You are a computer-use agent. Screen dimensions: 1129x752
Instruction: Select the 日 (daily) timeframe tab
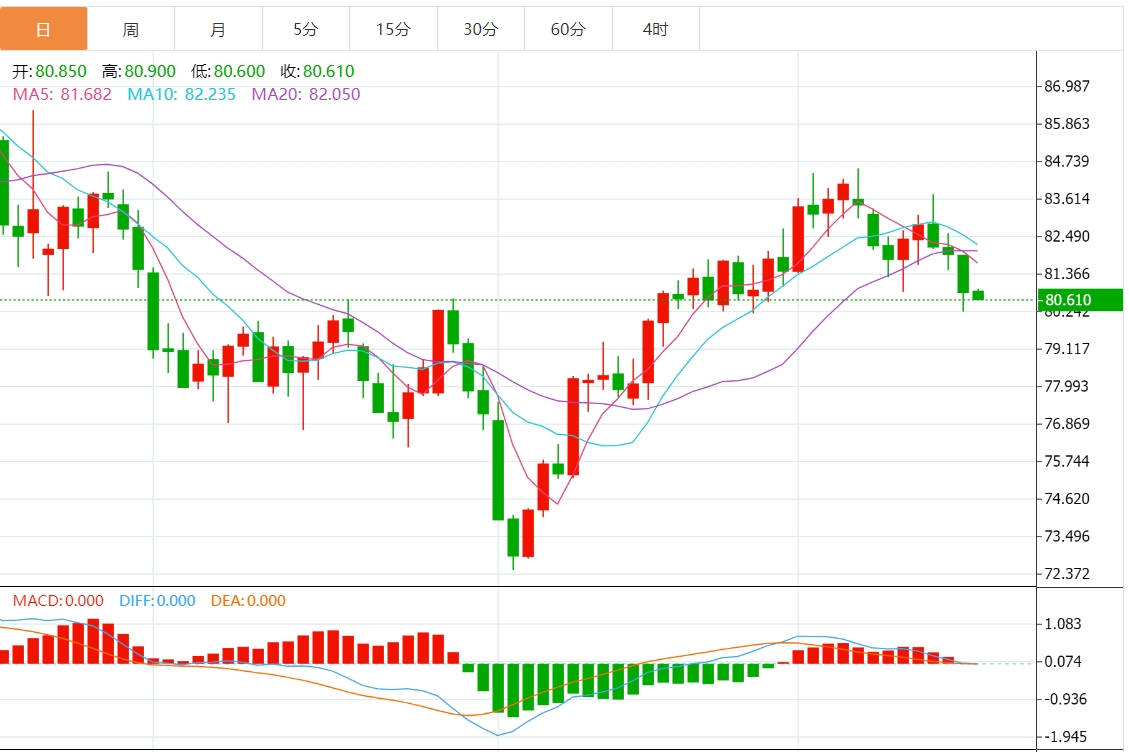point(43,29)
